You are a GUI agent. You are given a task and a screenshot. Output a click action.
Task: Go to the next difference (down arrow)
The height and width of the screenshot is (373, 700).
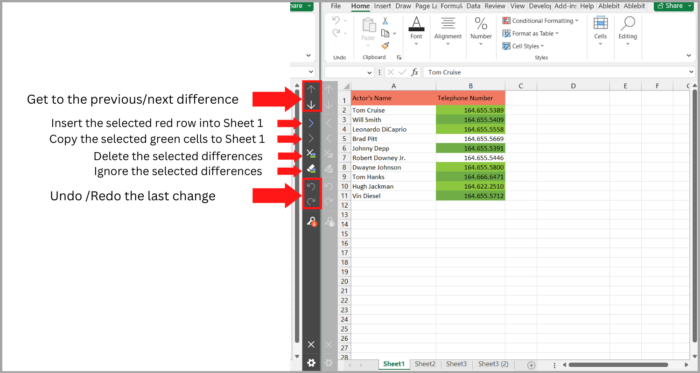[311, 105]
